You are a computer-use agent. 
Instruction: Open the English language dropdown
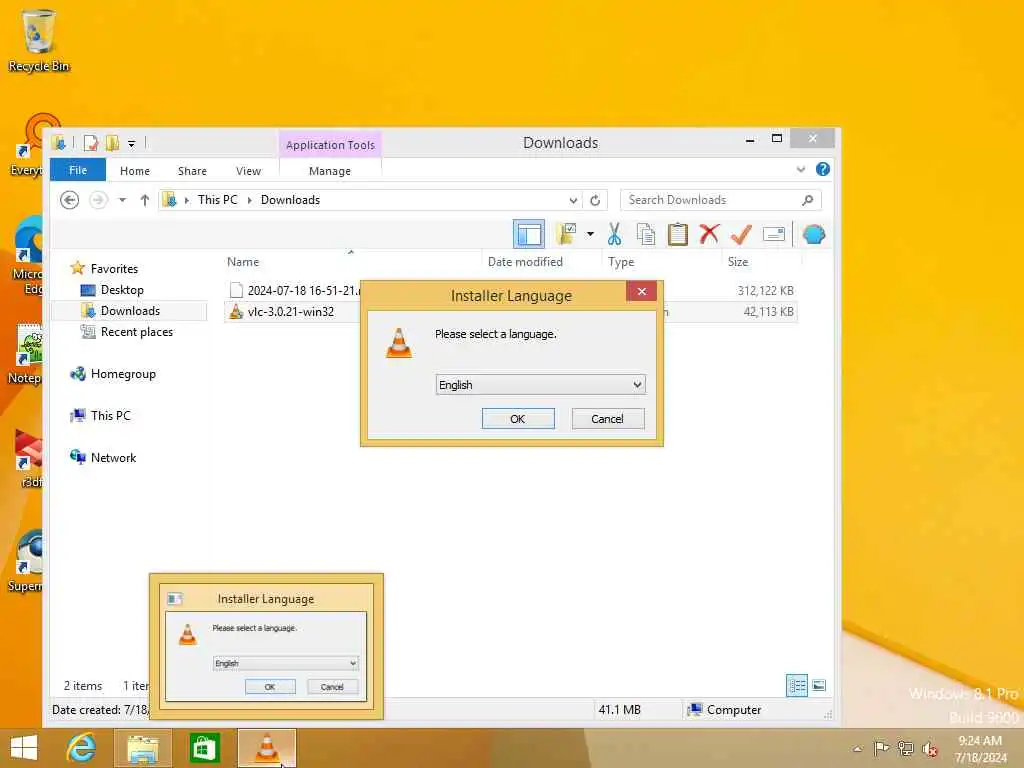point(540,385)
